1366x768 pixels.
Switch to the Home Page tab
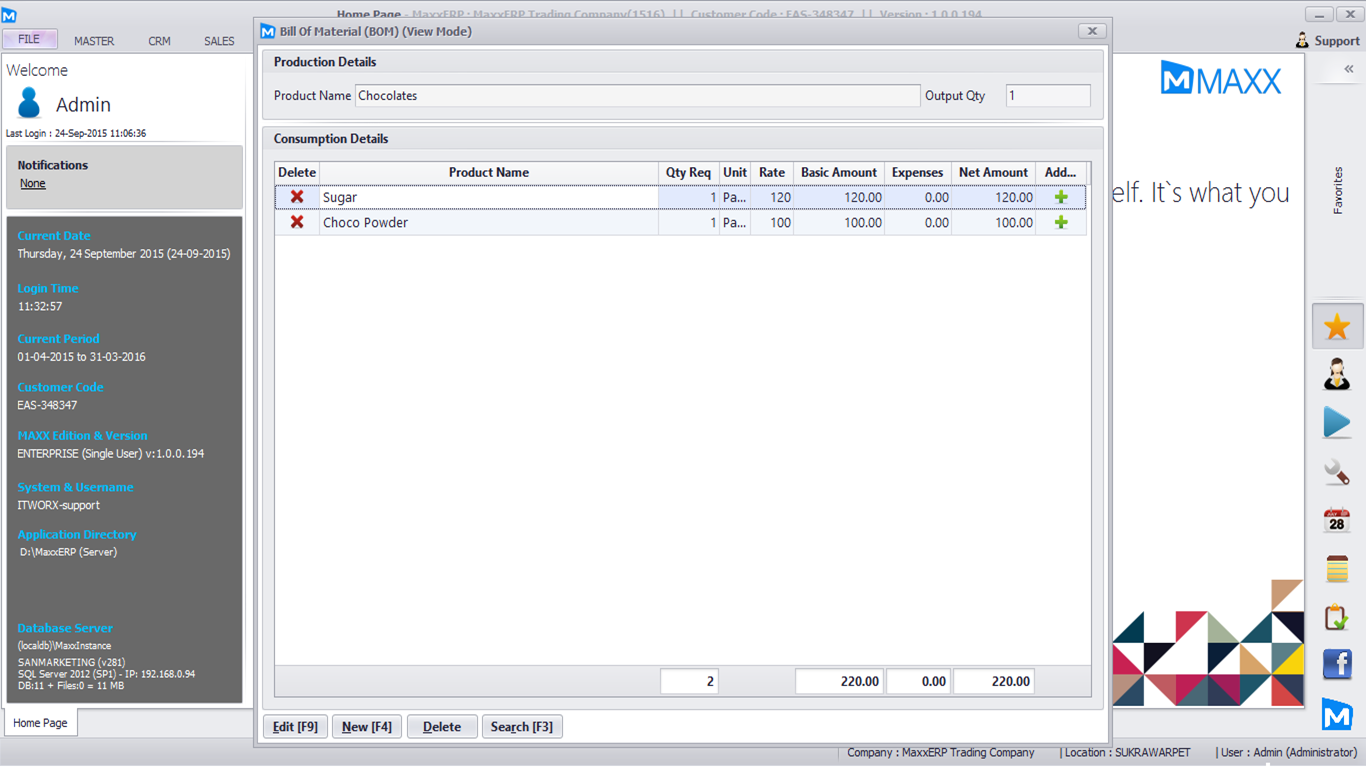[x=40, y=723]
